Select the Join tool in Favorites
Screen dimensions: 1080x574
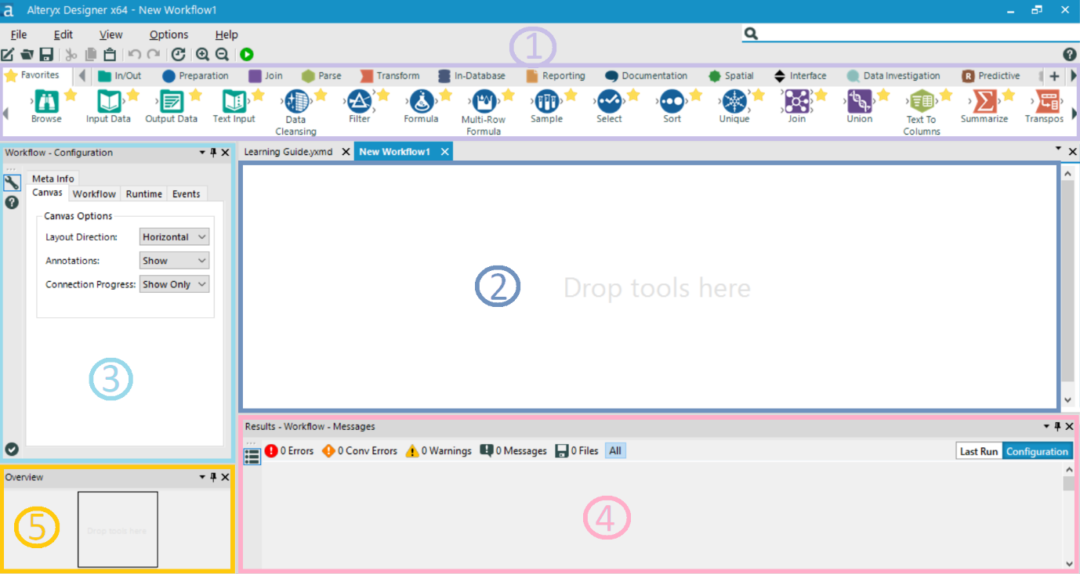(797, 102)
